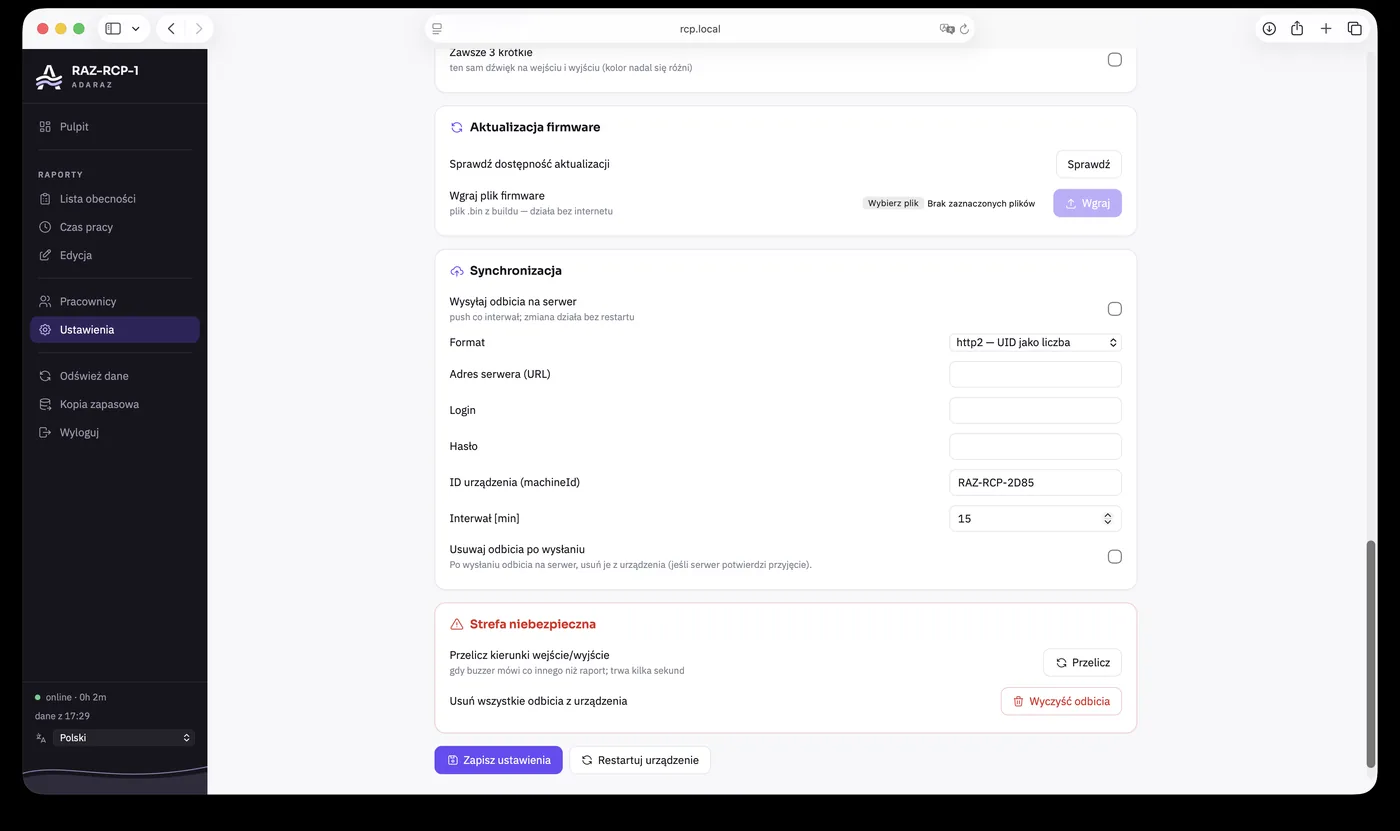Click the online · 0h 2m status text
The image size is (1400, 831).
click(76, 697)
